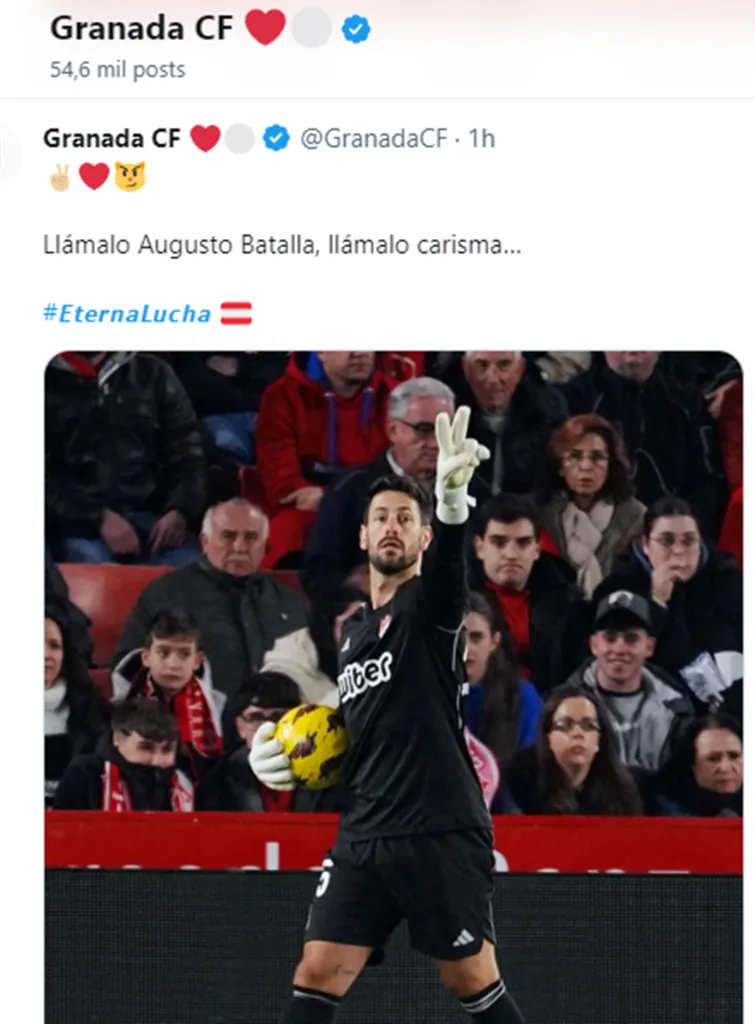Click the red-white flag emoji beside the hashtag
The image size is (755, 1024).
coord(236,313)
